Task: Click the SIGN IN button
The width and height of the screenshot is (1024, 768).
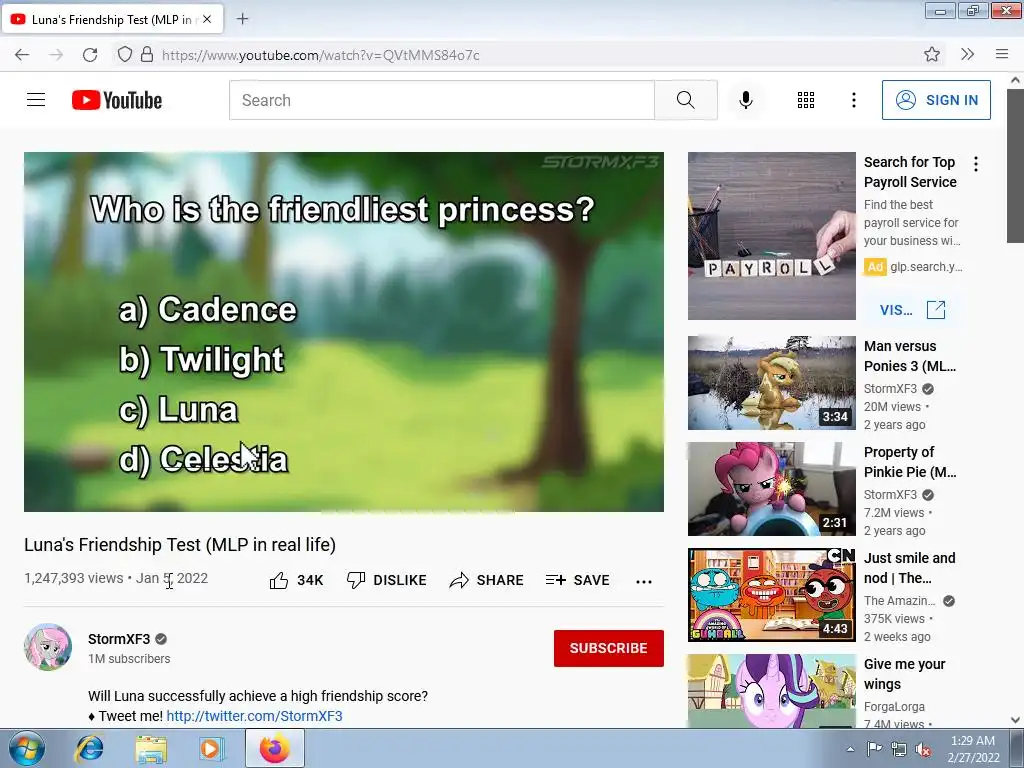Action: (936, 100)
